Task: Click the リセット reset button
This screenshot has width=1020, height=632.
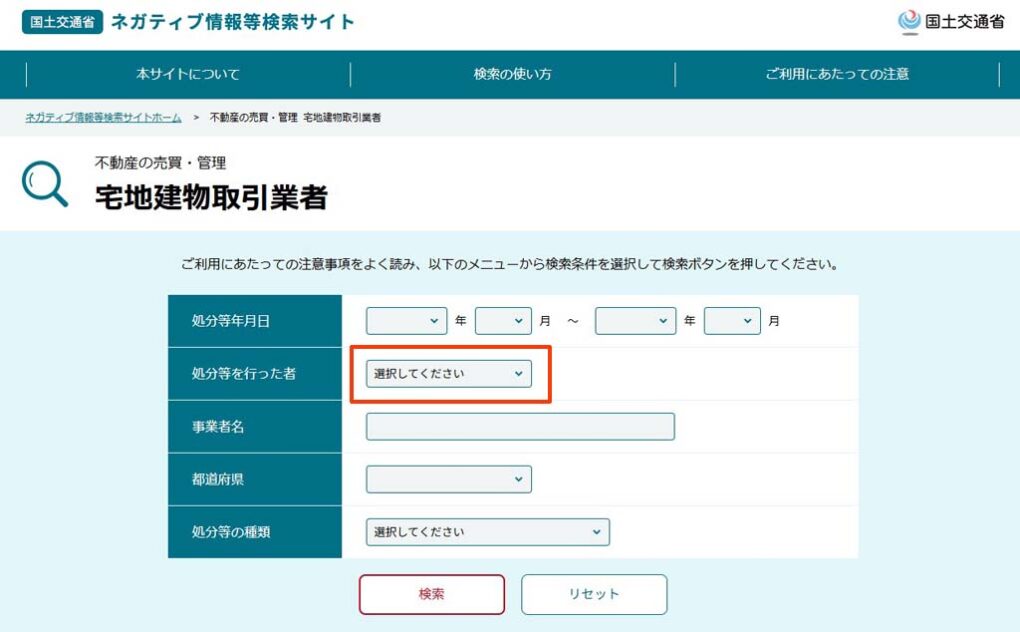Action: [594, 594]
